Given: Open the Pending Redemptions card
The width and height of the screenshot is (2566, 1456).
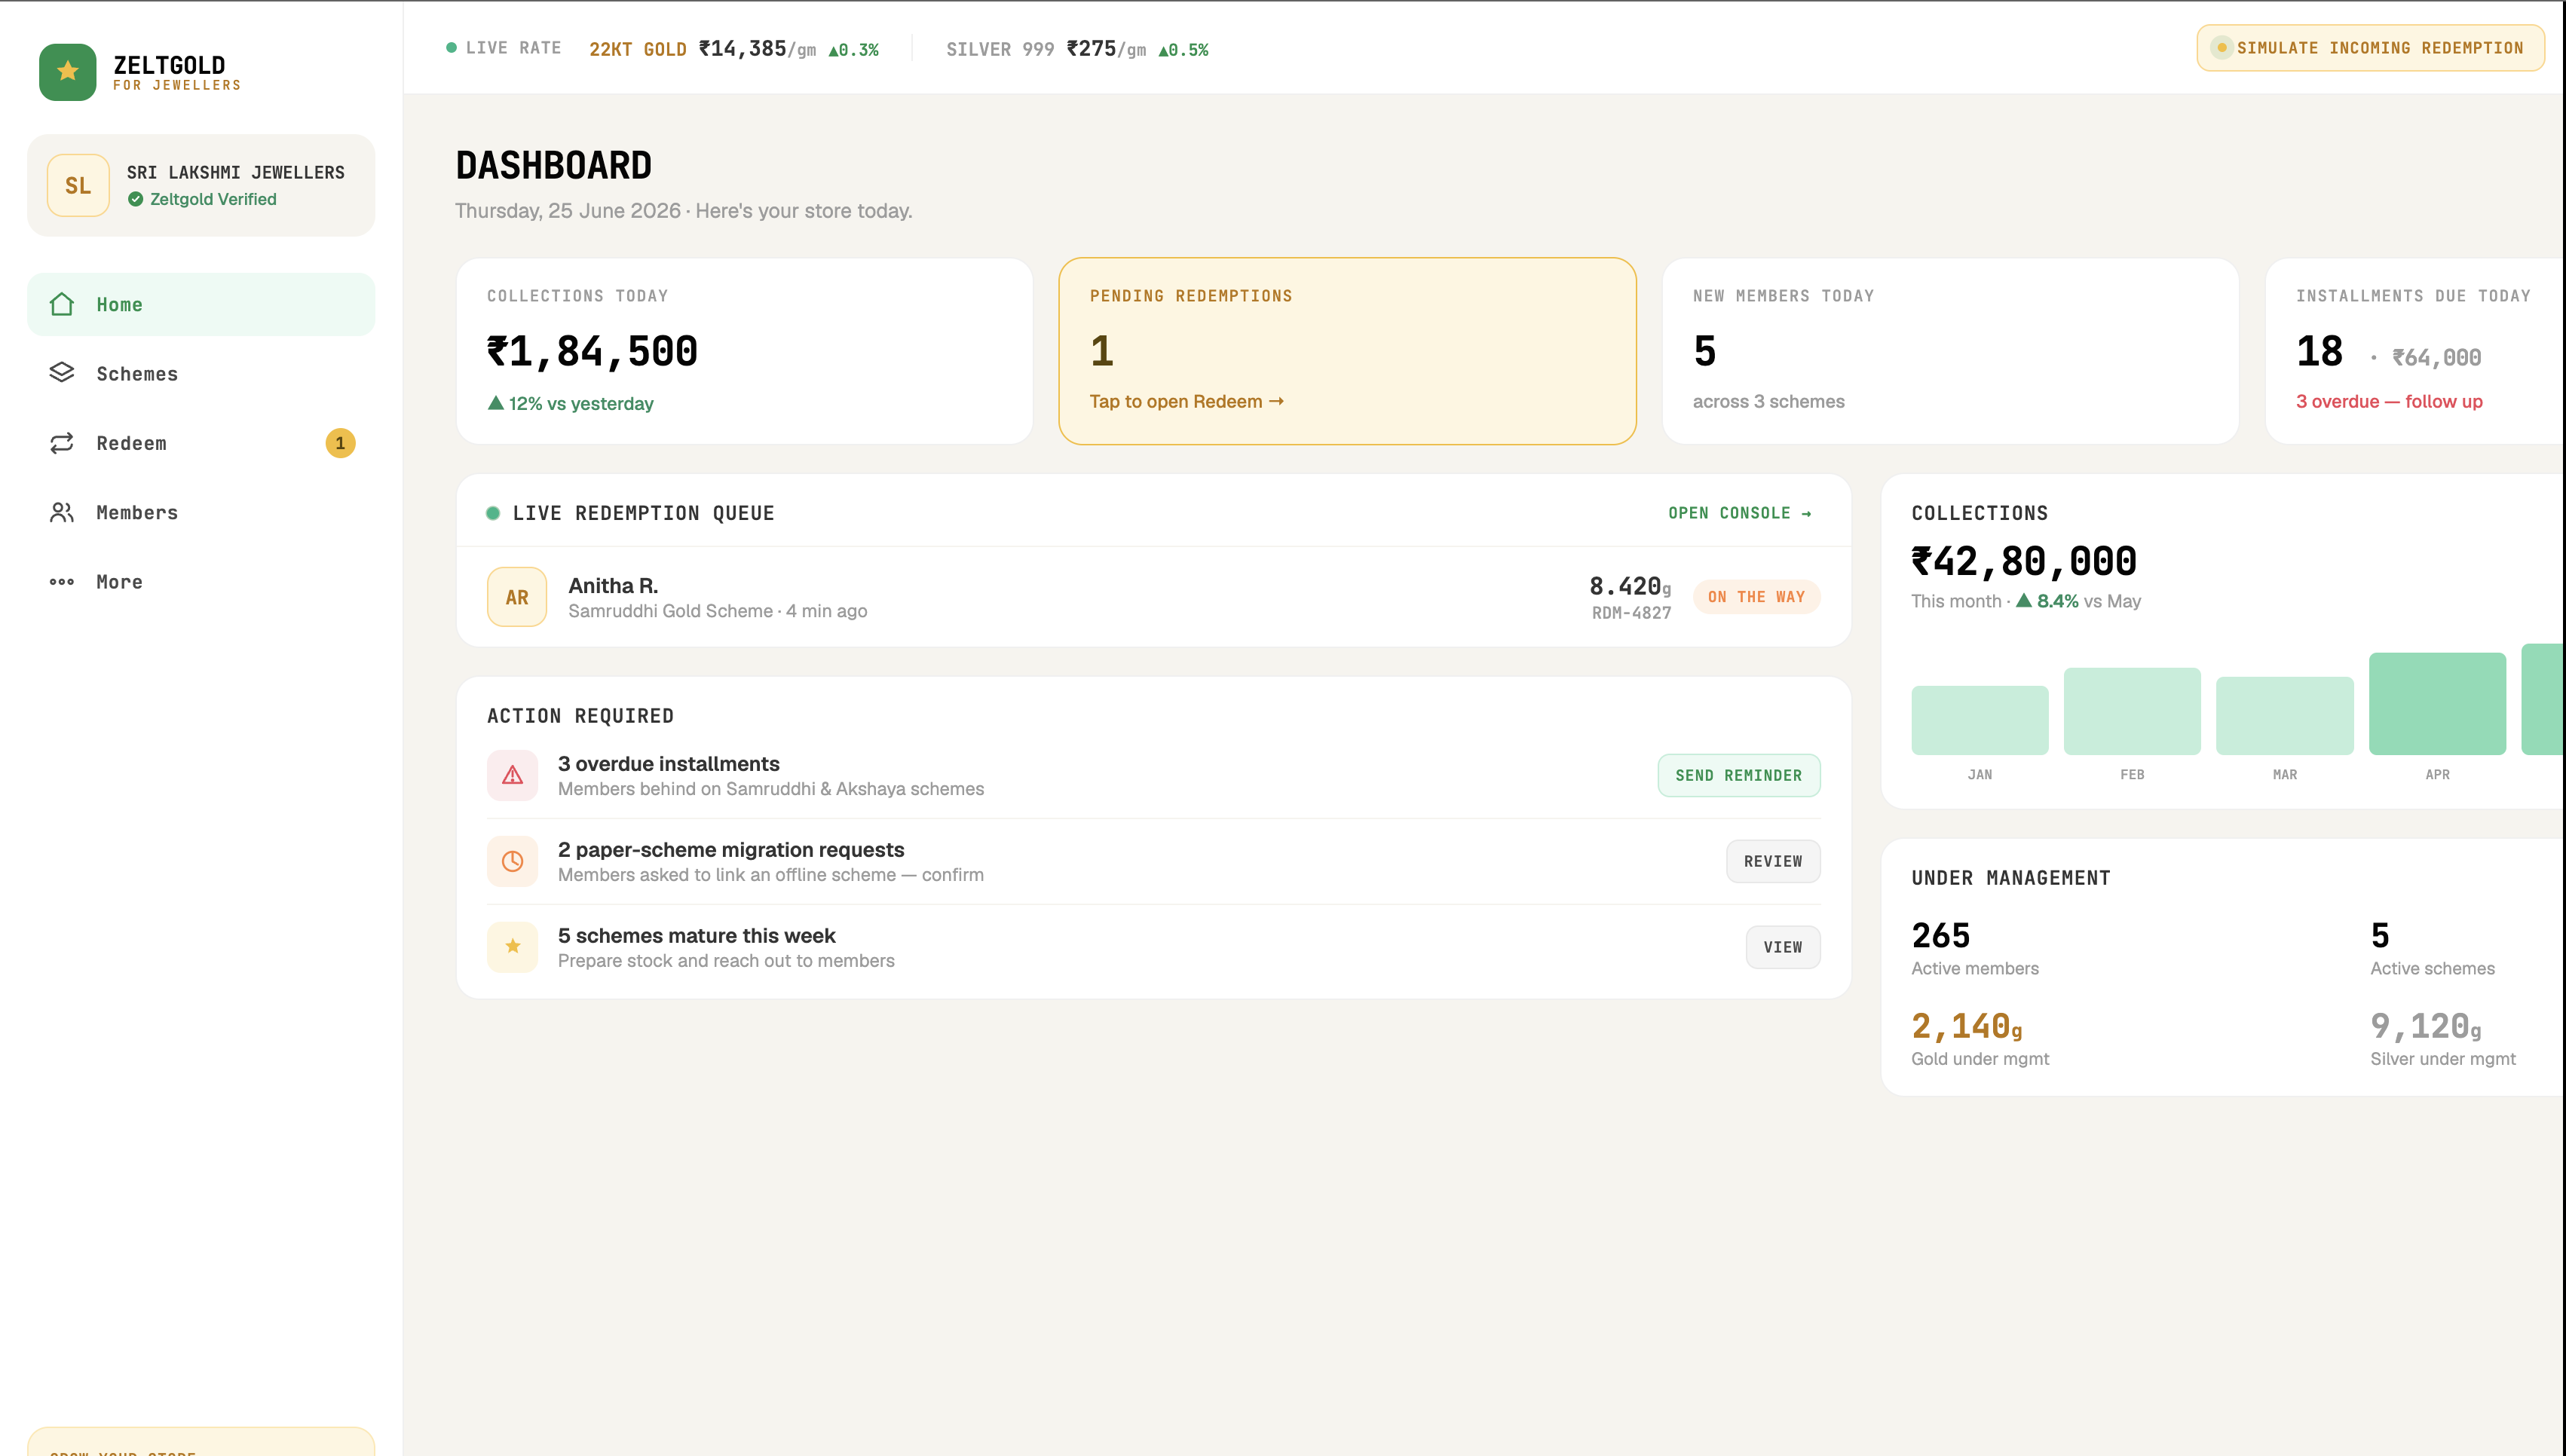Looking at the screenshot, I should pos(1347,351).
